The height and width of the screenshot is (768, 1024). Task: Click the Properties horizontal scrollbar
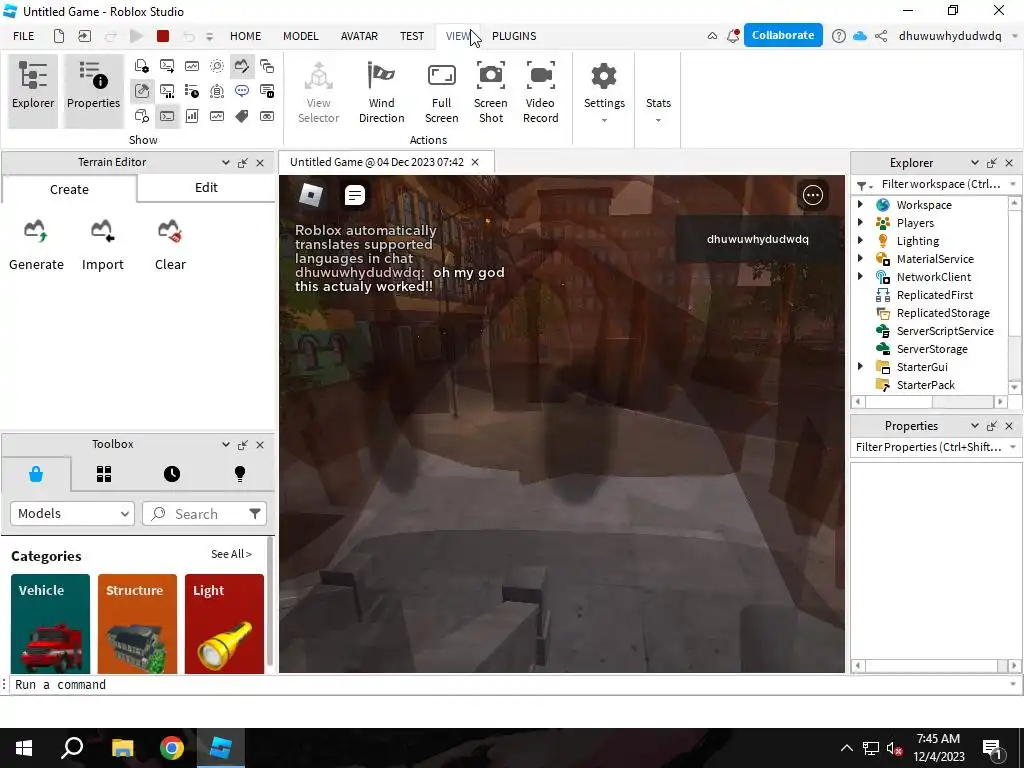935,666
